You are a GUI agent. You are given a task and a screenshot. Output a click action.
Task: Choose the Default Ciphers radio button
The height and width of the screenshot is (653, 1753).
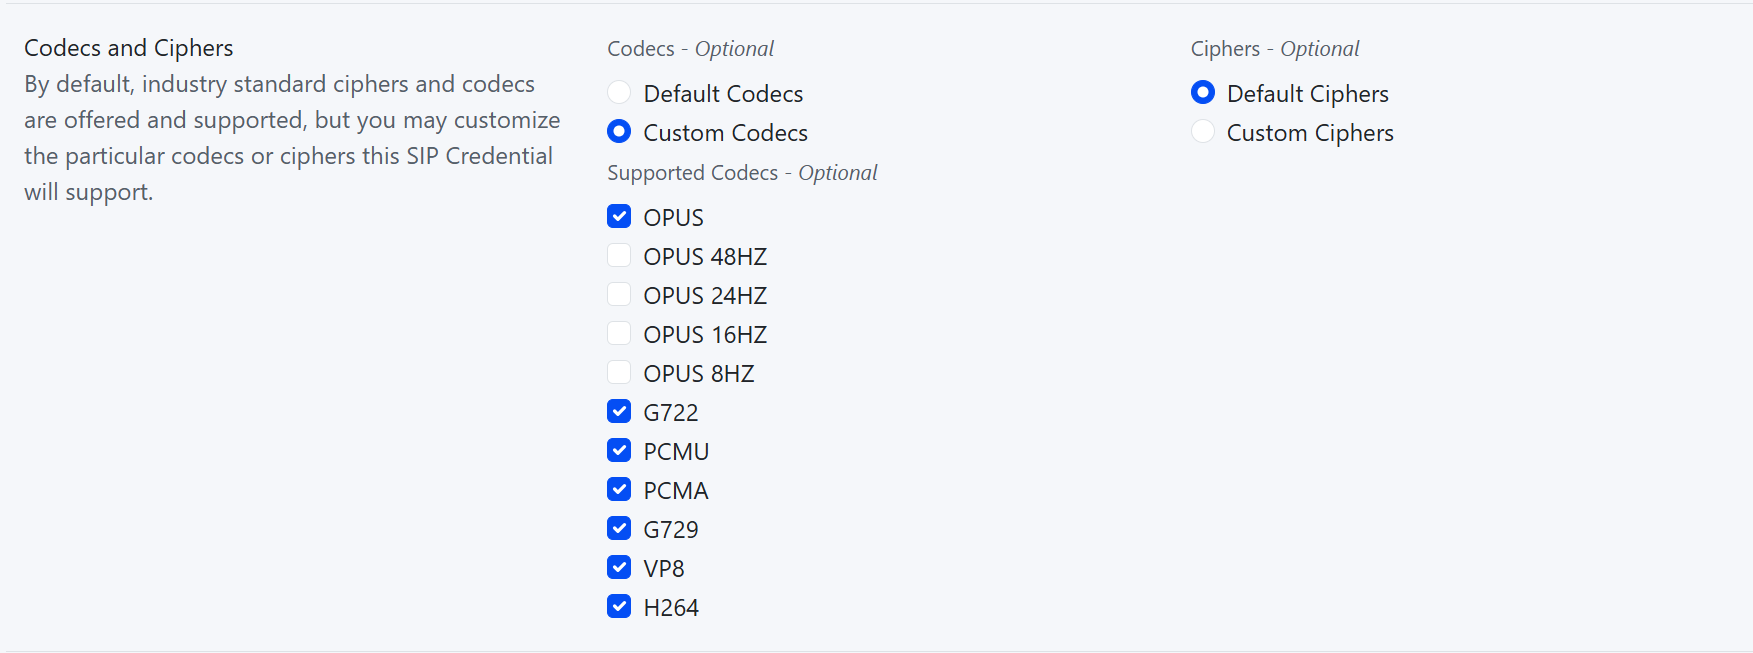[1203, 93]
